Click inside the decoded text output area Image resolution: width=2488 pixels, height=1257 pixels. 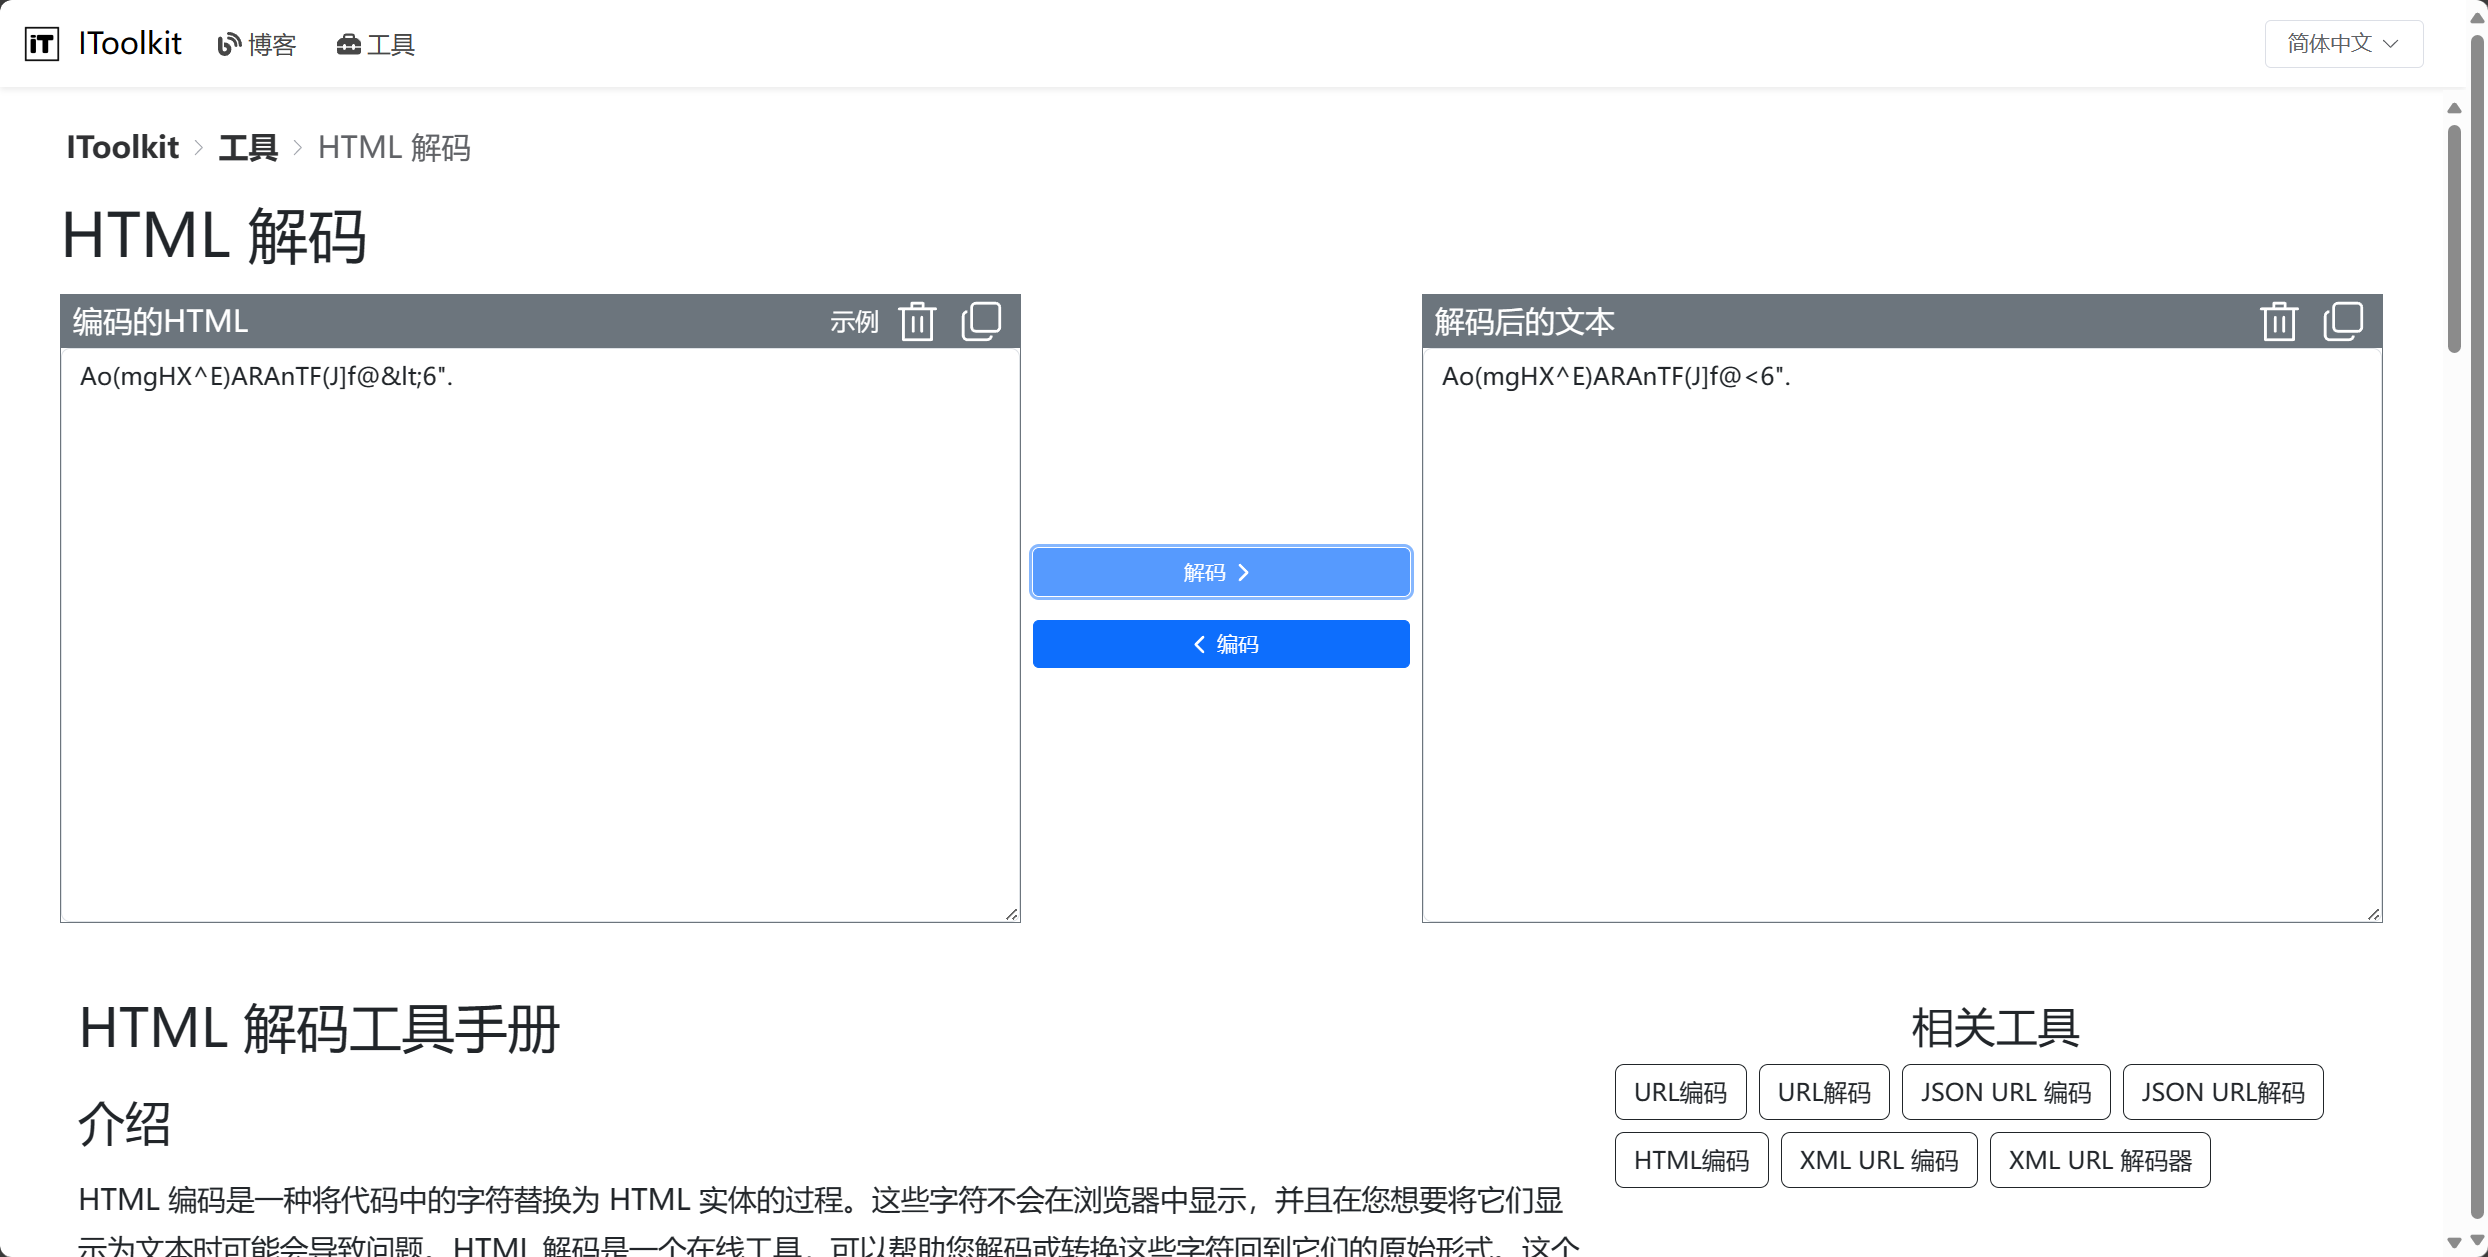(x=1902, y=634)
